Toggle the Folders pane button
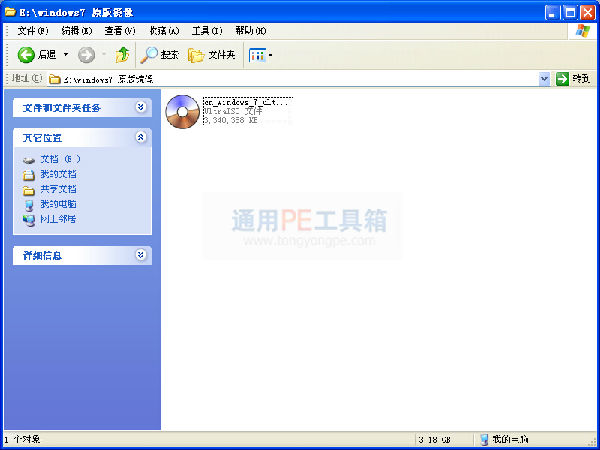Viewport: 600px width, 450px height. [x=212, y=55]
